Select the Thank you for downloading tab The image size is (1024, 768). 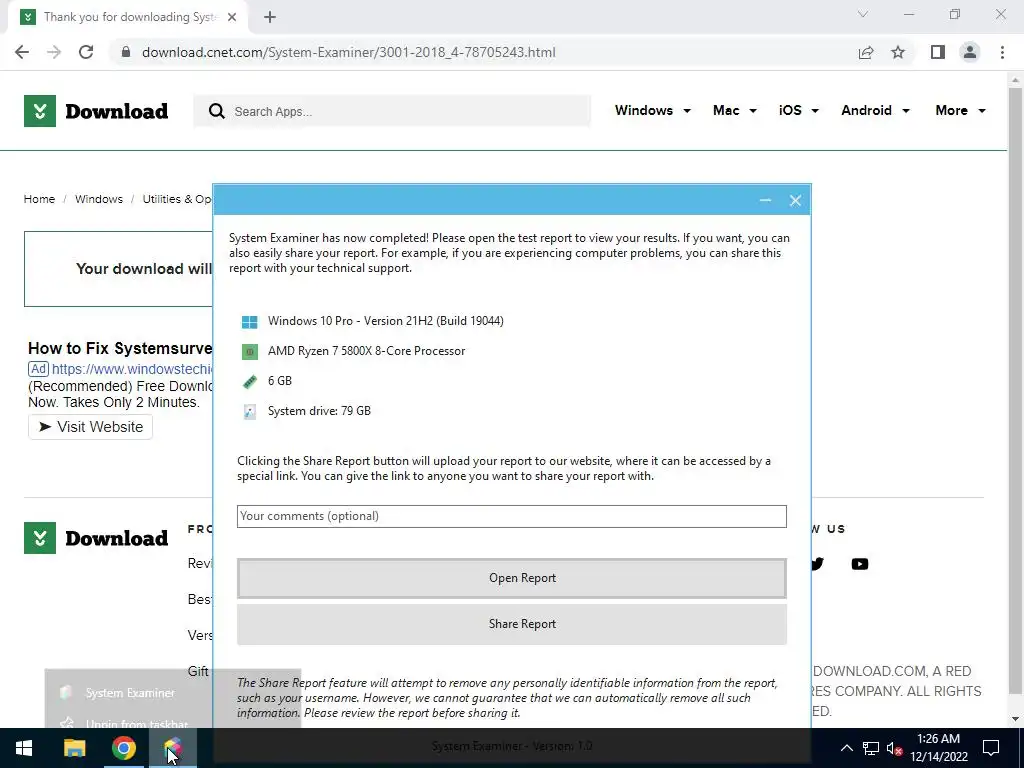coord(129,17)
